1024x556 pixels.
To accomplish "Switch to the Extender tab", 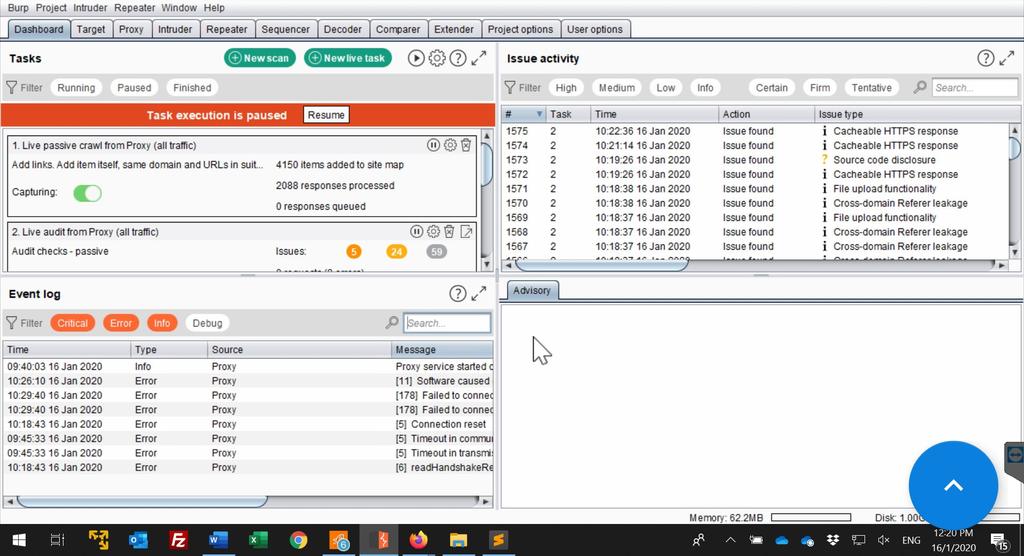I will [x=454, y=29].
